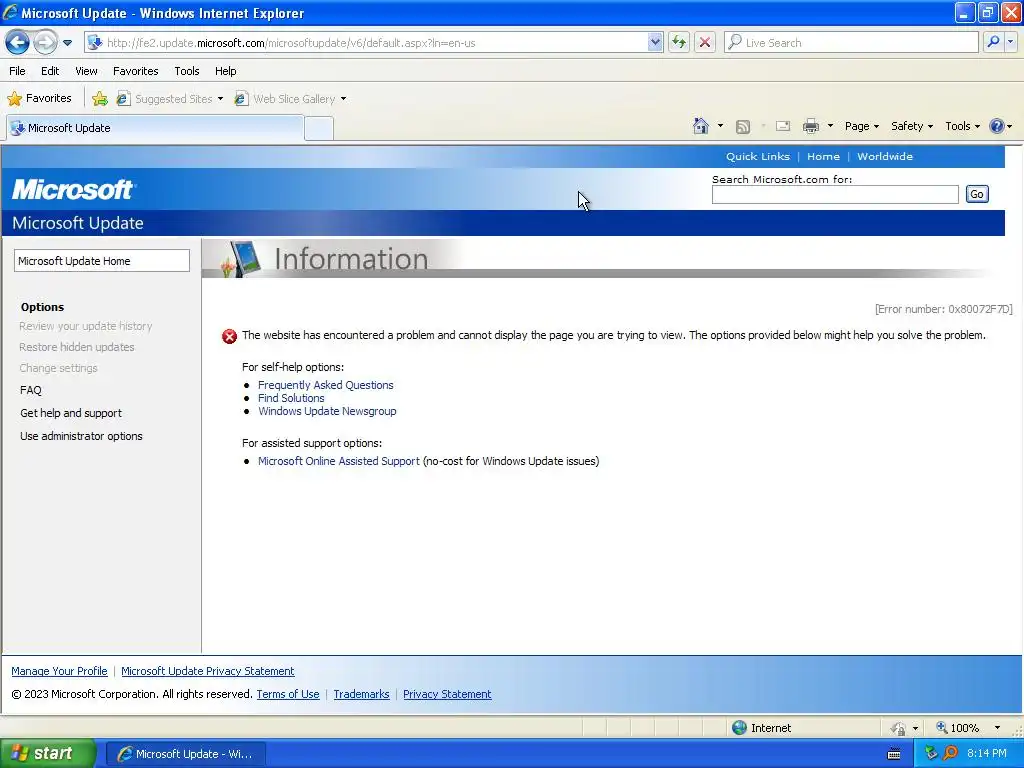Click the Worldwide link
Image resolution: width=1024 pixels, height=768 pixels.
(885, 157)
